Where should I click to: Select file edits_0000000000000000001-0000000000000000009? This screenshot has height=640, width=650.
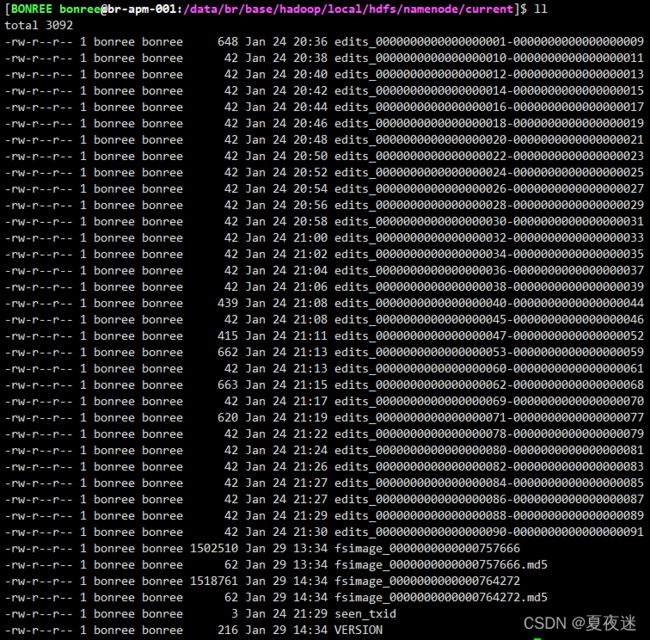point(489,42)
